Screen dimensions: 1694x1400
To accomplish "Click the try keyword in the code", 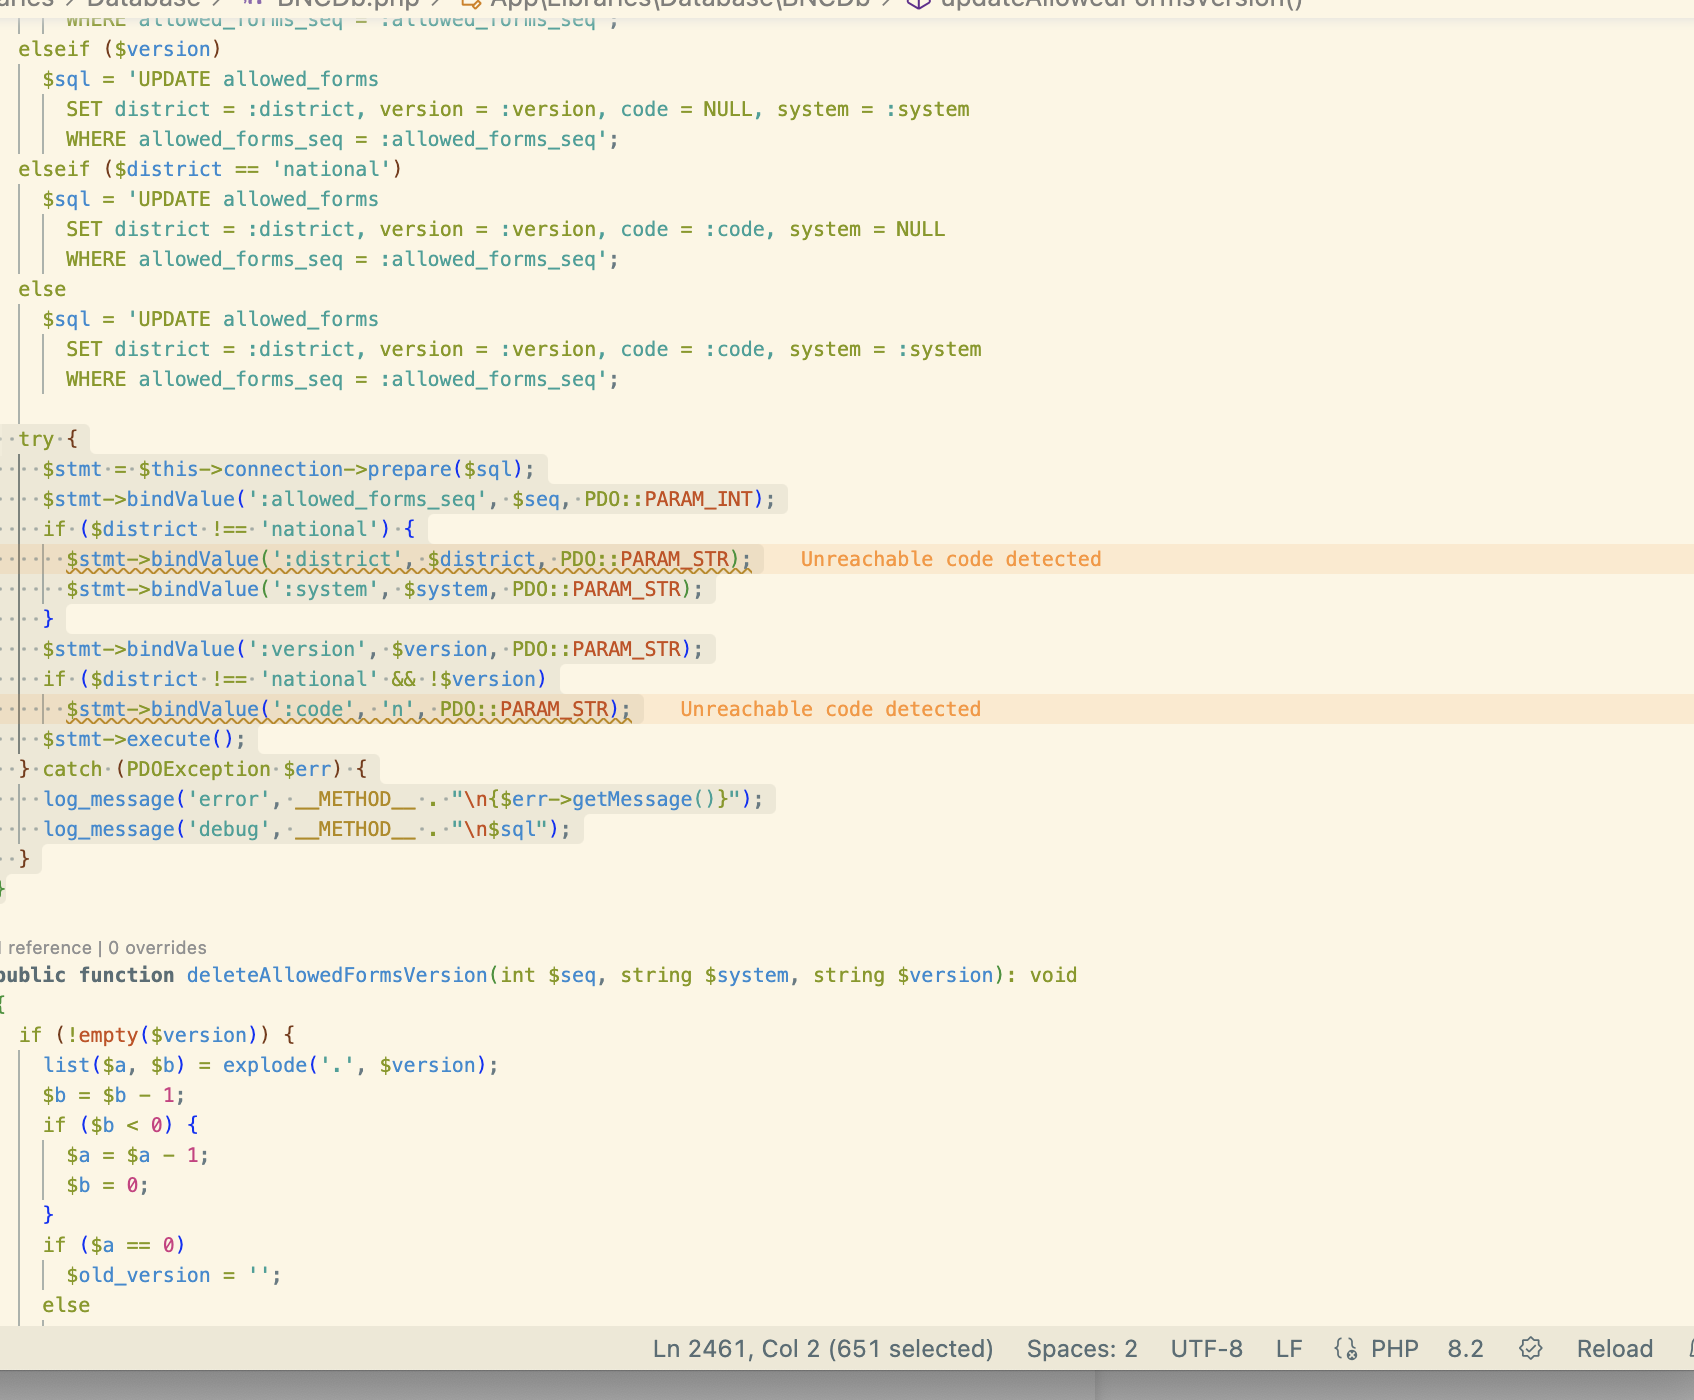I will [36, 439].
